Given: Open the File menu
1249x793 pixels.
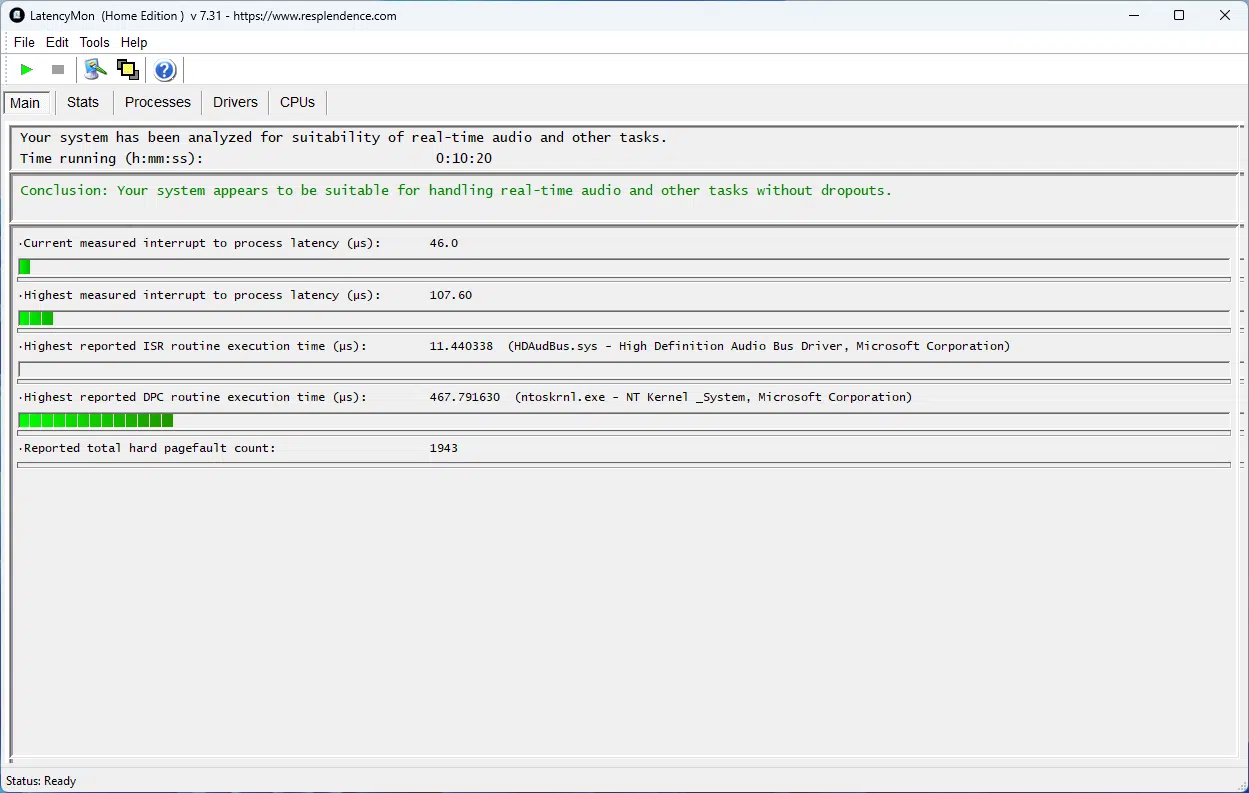Looking at the screenshot, I should (24, 42).
